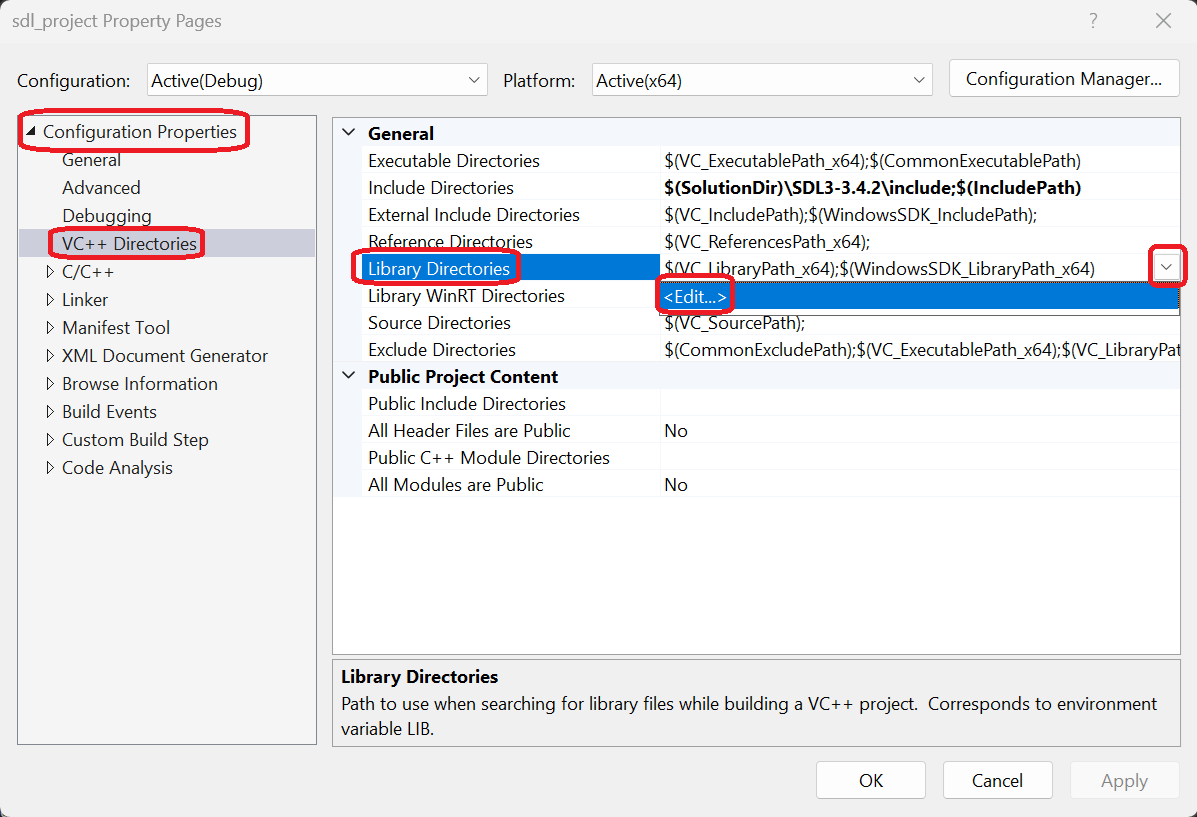Select the All Header Files are Public row
Viewport: 1197px width, 817px height.
coord(470,430)
